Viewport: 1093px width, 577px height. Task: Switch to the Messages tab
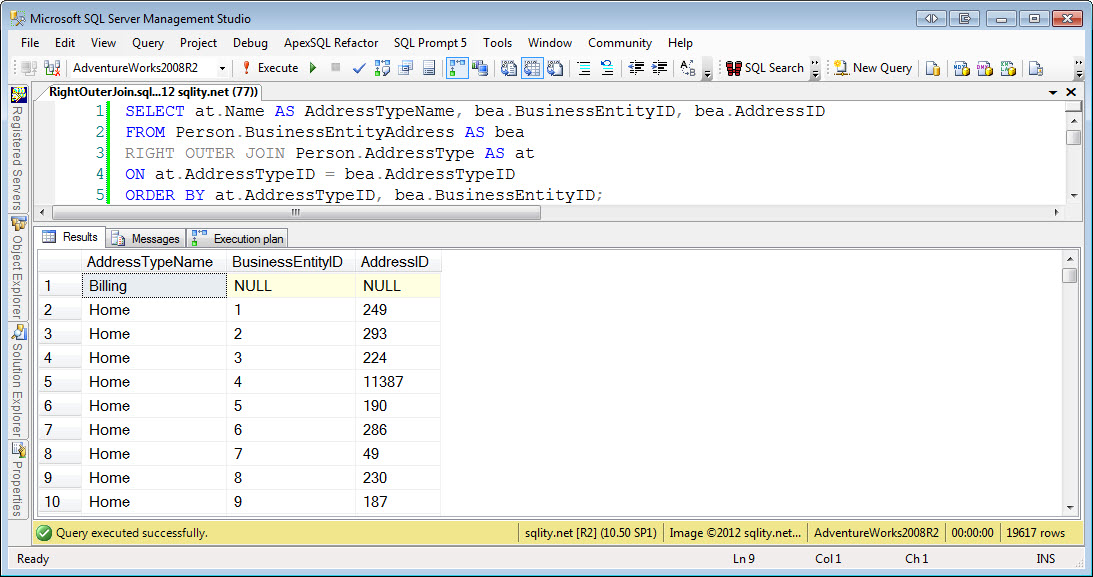[x=146, y=238]
